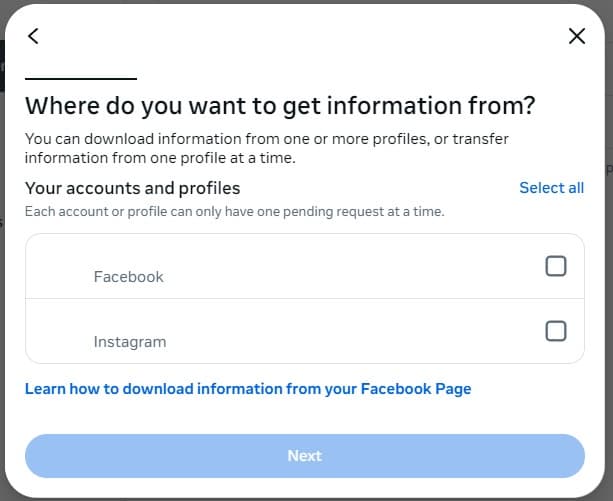Tick the Instagram account checkbox
This screenshot has height=501, width=613.
pos(556,331)
